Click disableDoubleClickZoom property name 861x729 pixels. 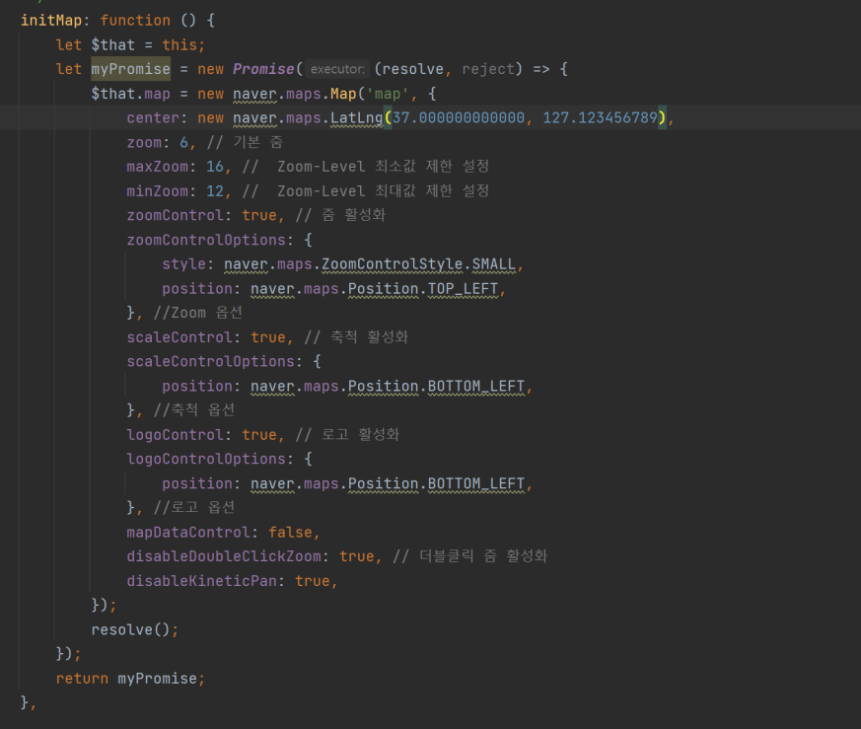(224, 556)
